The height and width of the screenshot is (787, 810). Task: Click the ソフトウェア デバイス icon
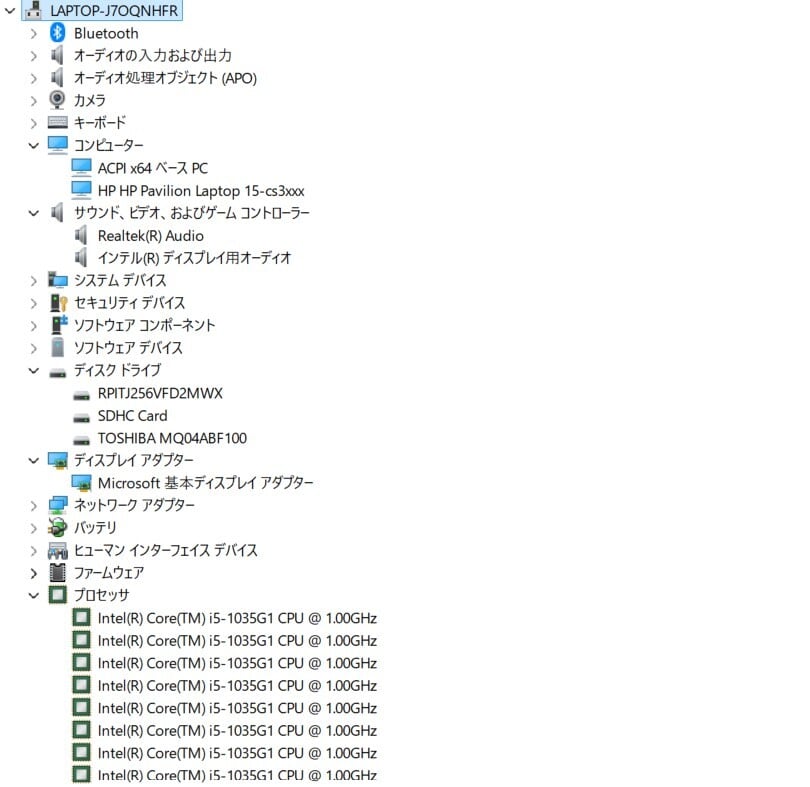click(x=57, y=348)
